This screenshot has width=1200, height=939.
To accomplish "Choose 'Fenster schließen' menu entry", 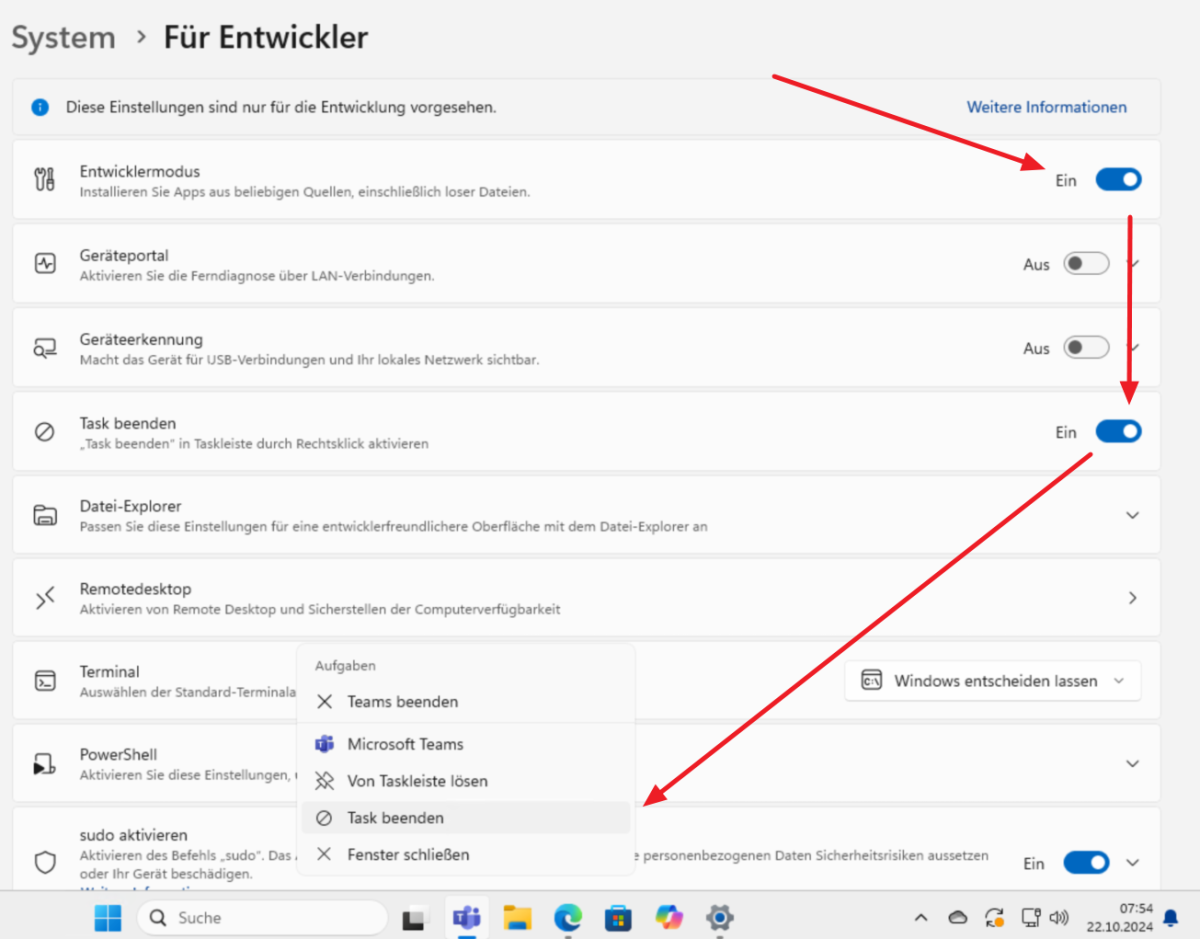I will pos(466,855).
